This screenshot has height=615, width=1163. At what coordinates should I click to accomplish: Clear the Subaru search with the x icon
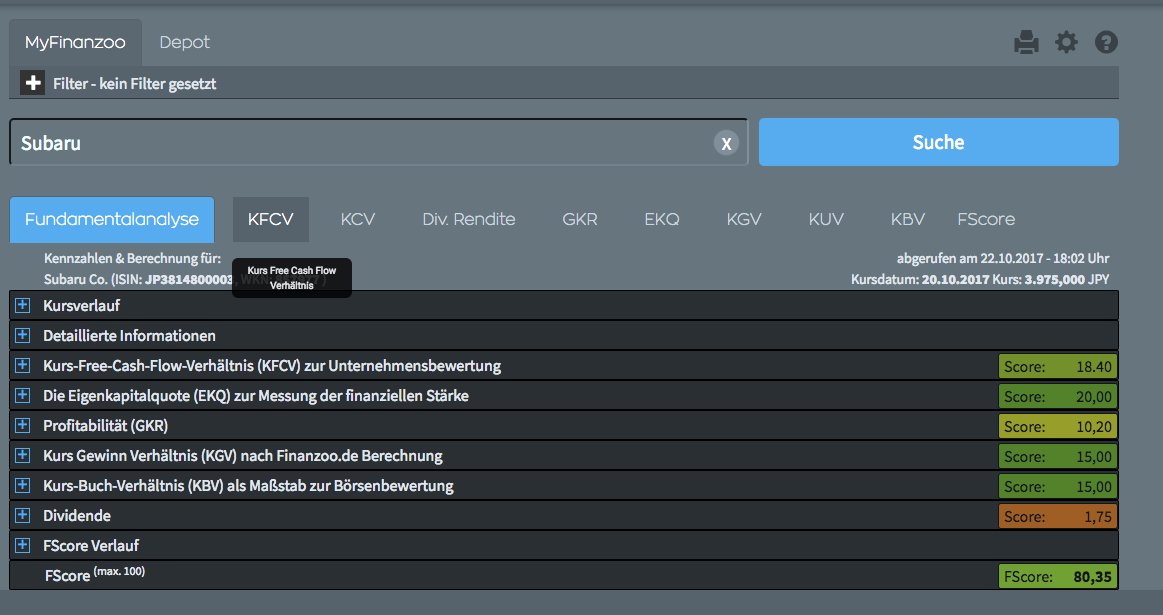coord(727,143)
